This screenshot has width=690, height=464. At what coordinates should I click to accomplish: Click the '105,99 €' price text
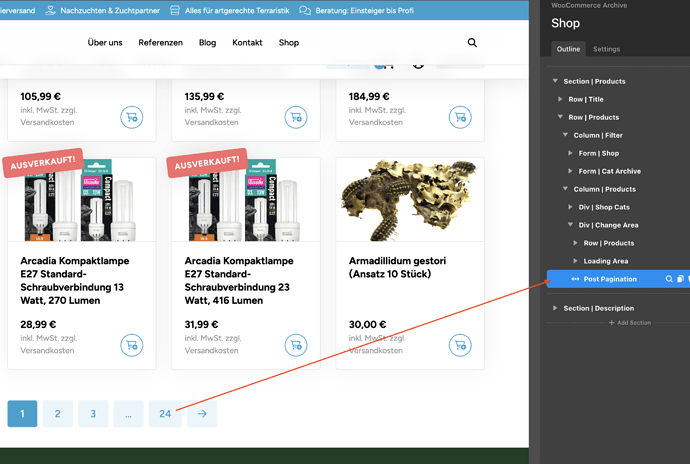tap(40, 96)
